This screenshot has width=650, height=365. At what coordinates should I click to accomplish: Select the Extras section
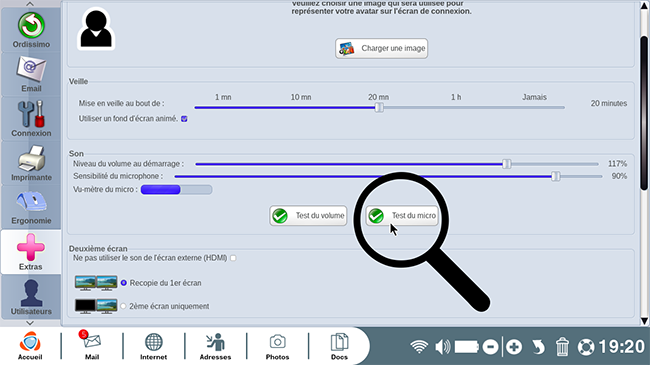point(31,252)
